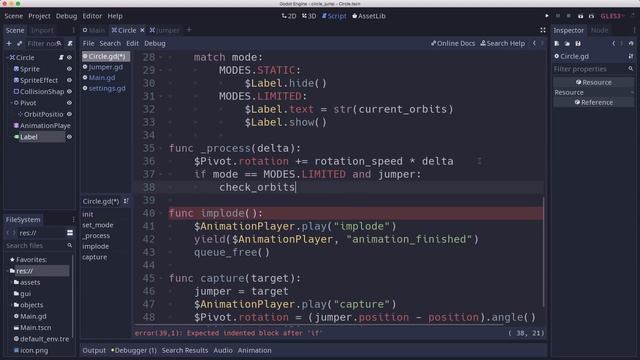
Task: Hide the Pivot node
Action: tap(69, 103)
